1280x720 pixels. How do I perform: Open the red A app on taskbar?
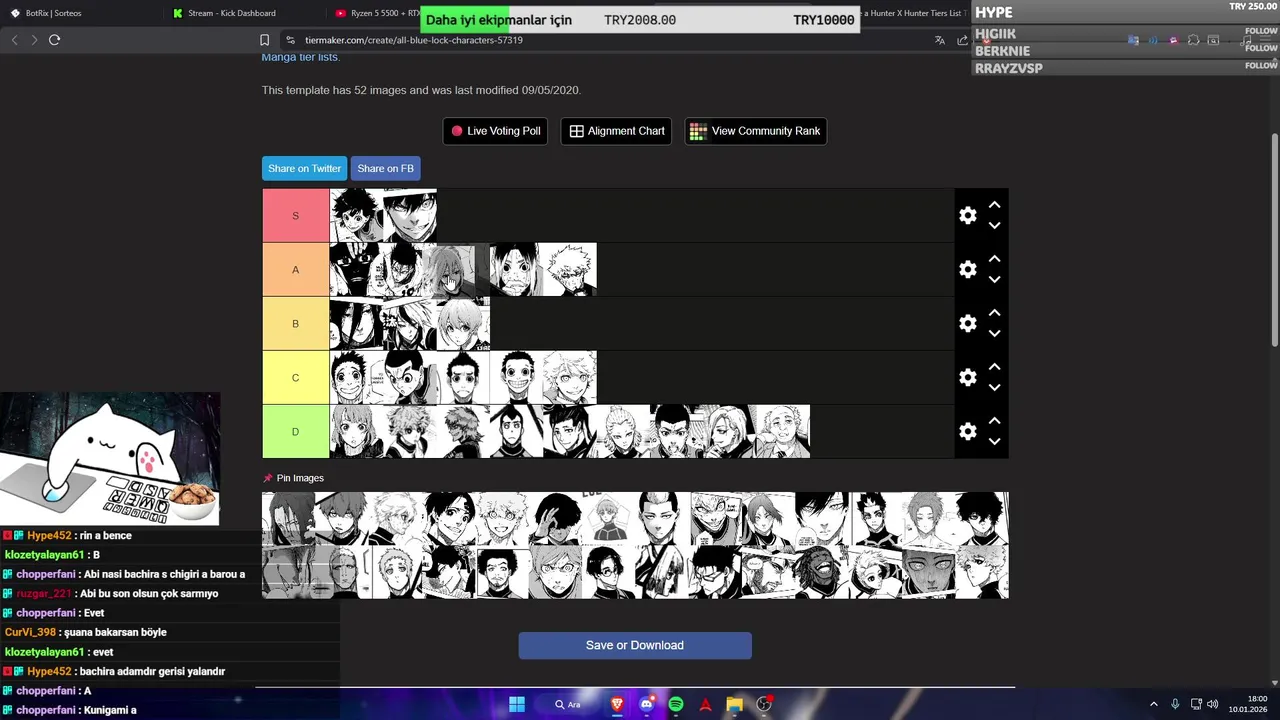point(705,704)
